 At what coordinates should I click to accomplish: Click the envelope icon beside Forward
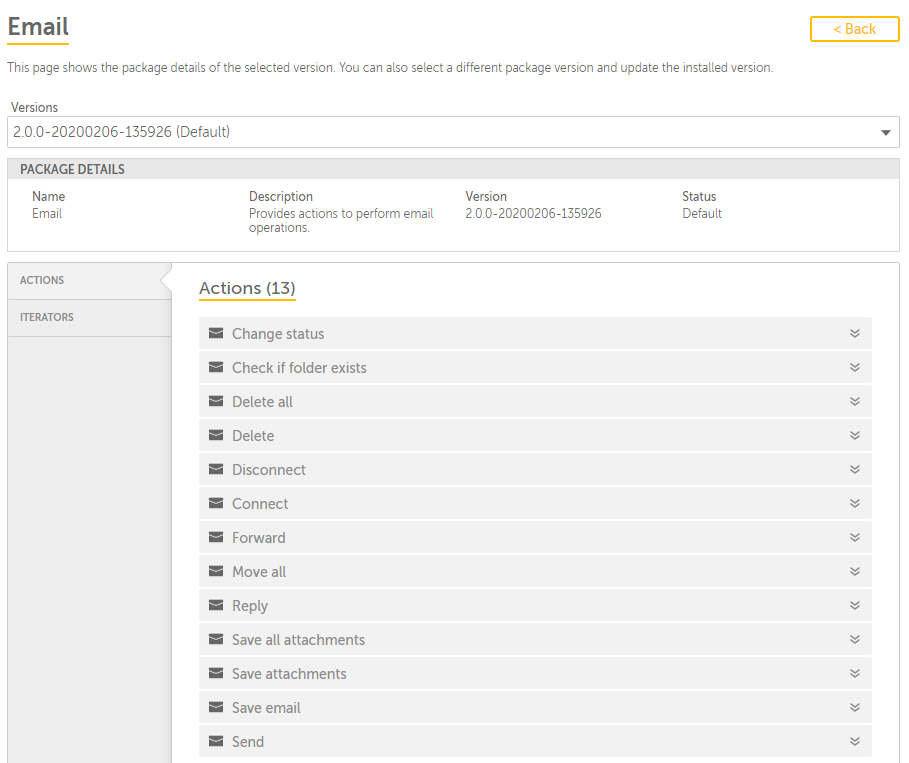tap(216, 537)
